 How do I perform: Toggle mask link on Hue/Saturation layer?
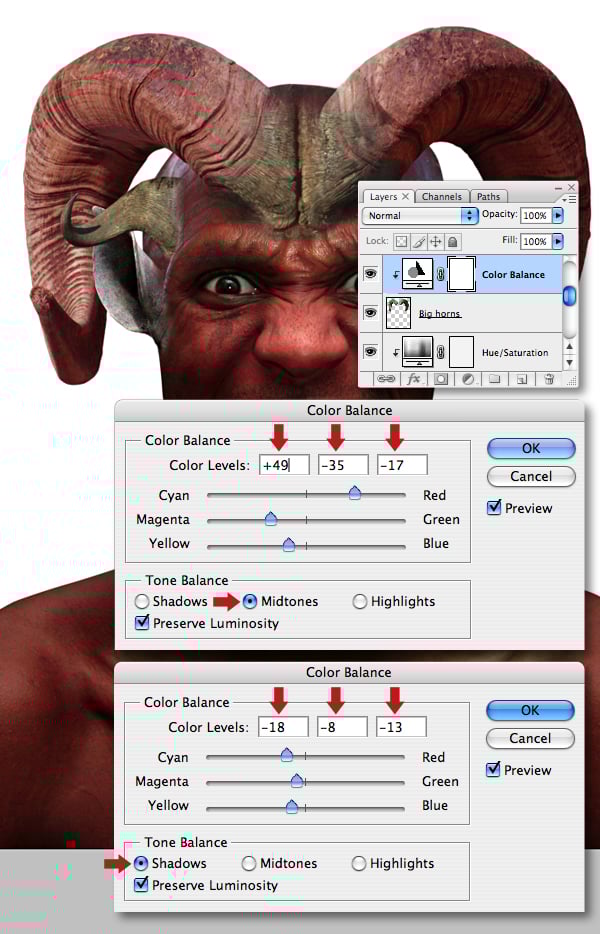[440, 352]
